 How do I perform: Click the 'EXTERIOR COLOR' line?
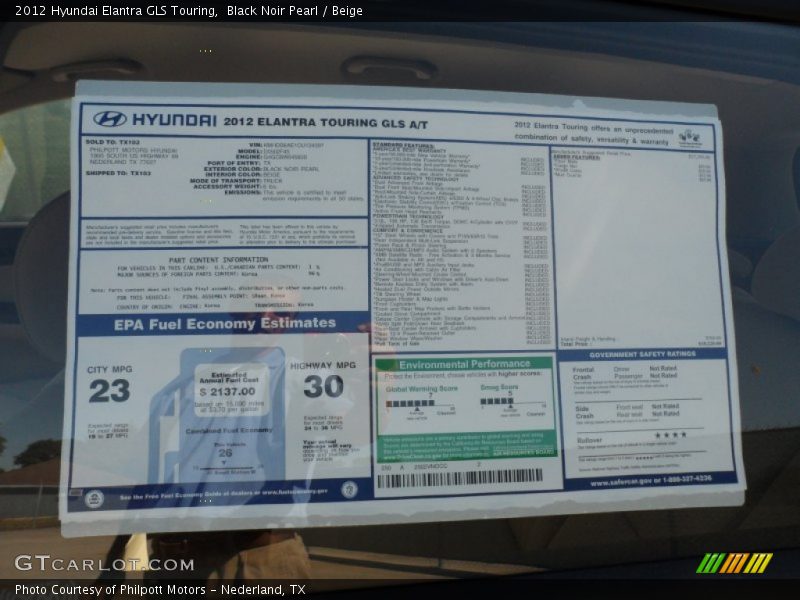(261, 169)
